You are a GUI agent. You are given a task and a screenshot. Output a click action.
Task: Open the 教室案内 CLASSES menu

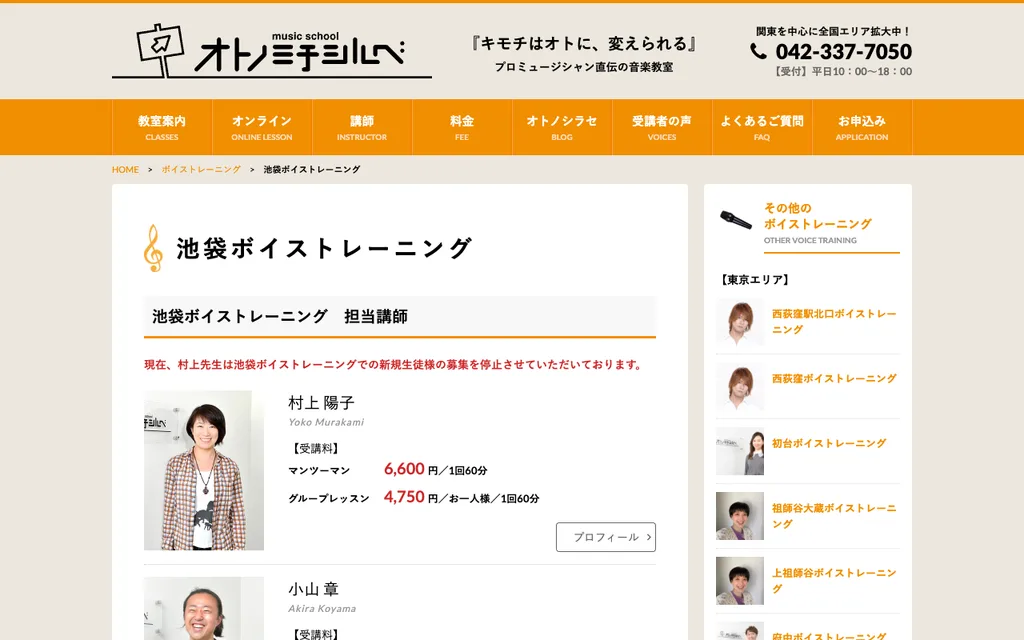point(162,127)
